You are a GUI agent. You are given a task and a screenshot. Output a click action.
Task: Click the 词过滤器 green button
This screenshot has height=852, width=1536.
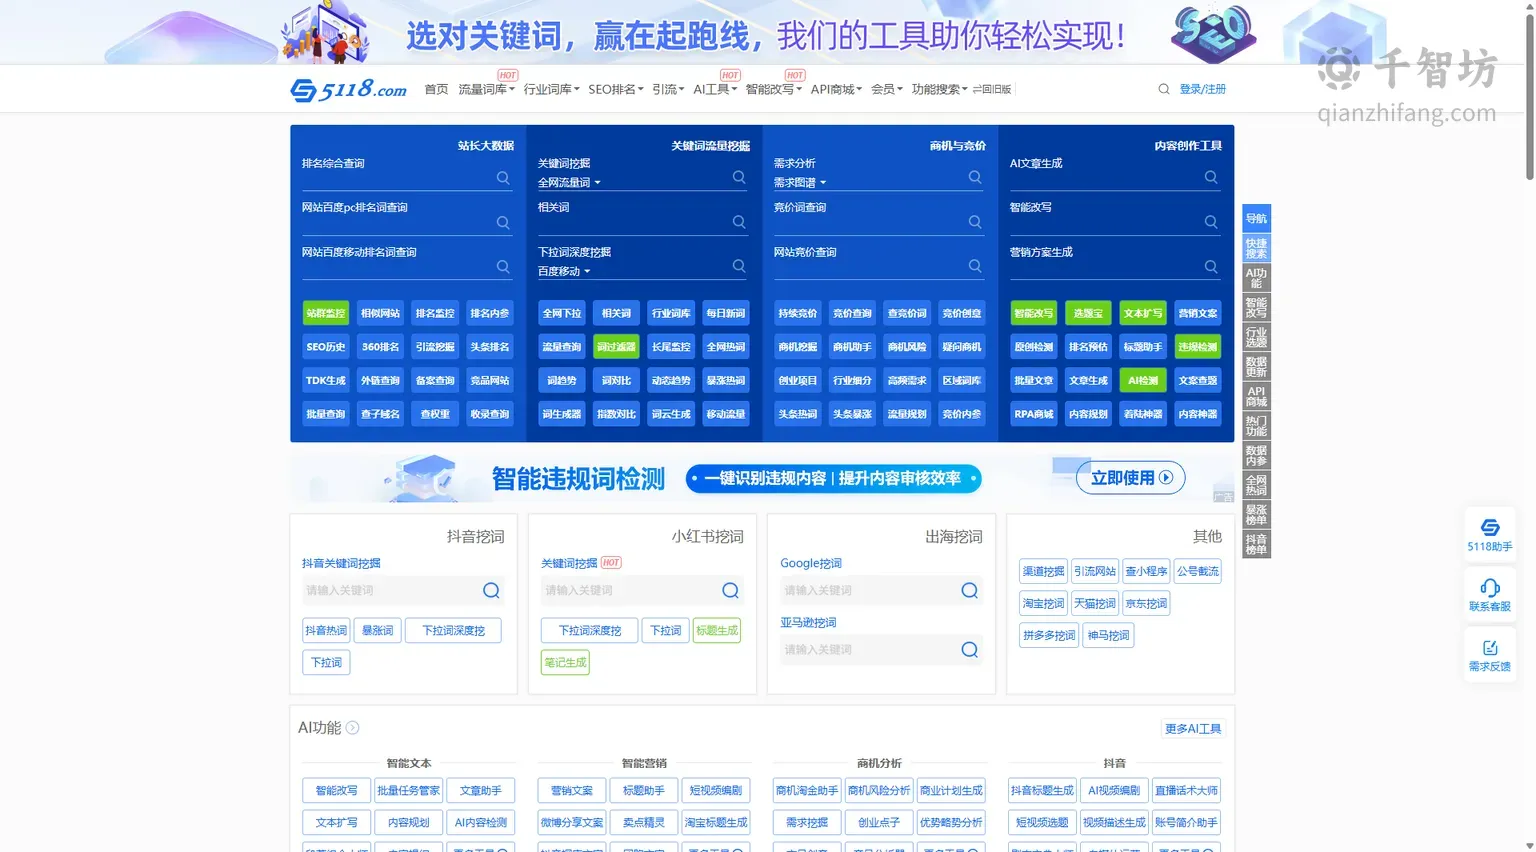616,347
